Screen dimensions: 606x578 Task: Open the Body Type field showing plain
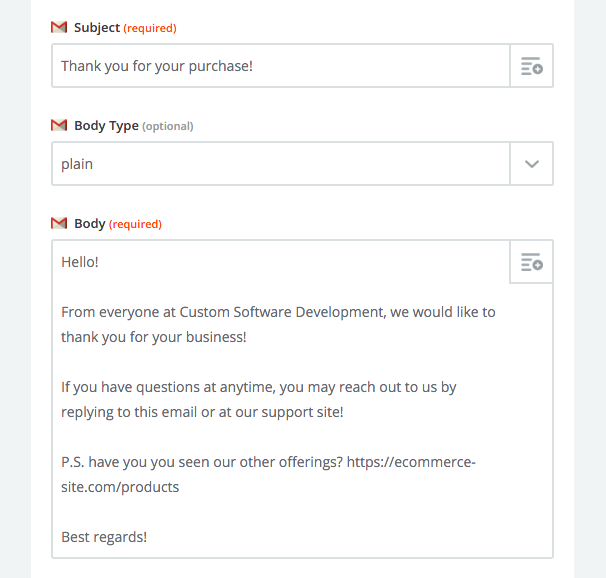[281, 164]
